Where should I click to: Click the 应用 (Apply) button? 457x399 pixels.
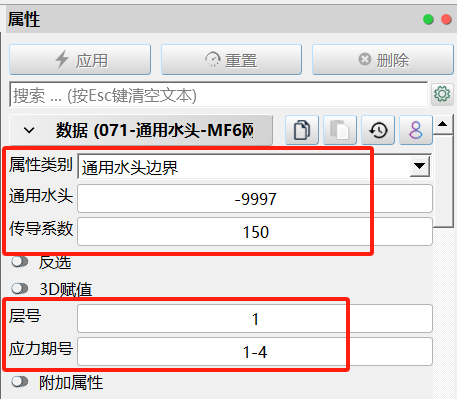tap(80, 60)
